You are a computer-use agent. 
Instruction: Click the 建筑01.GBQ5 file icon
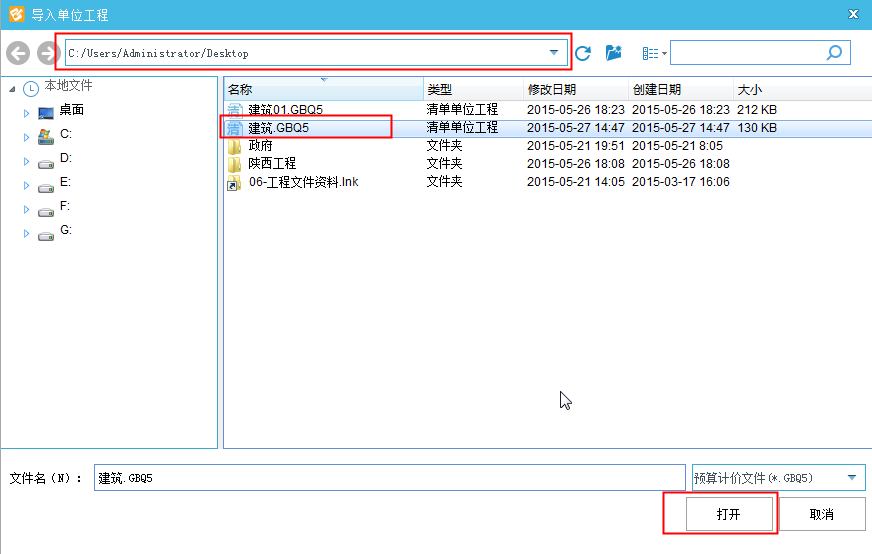click(235, 110)
